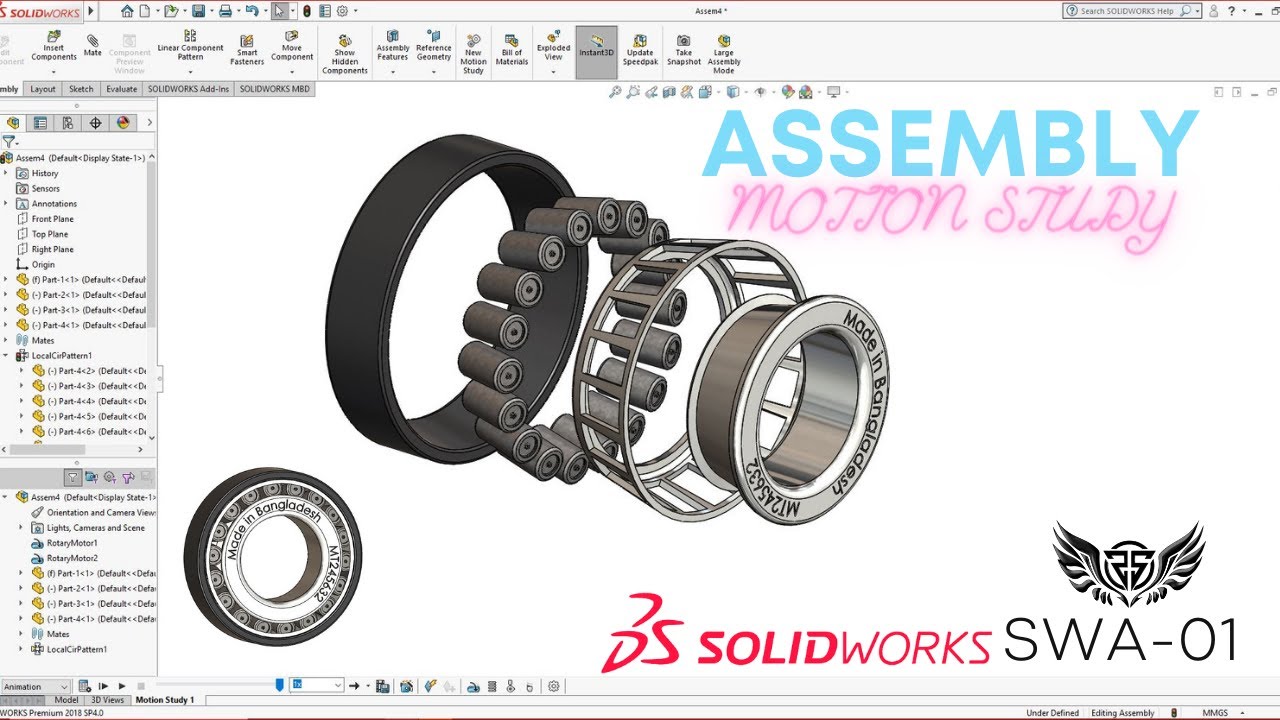The width and height of the screenshot is (1280, 720).
Task: Click the Spring icon in motion toolbar
Action: click(x=492, y=686)
